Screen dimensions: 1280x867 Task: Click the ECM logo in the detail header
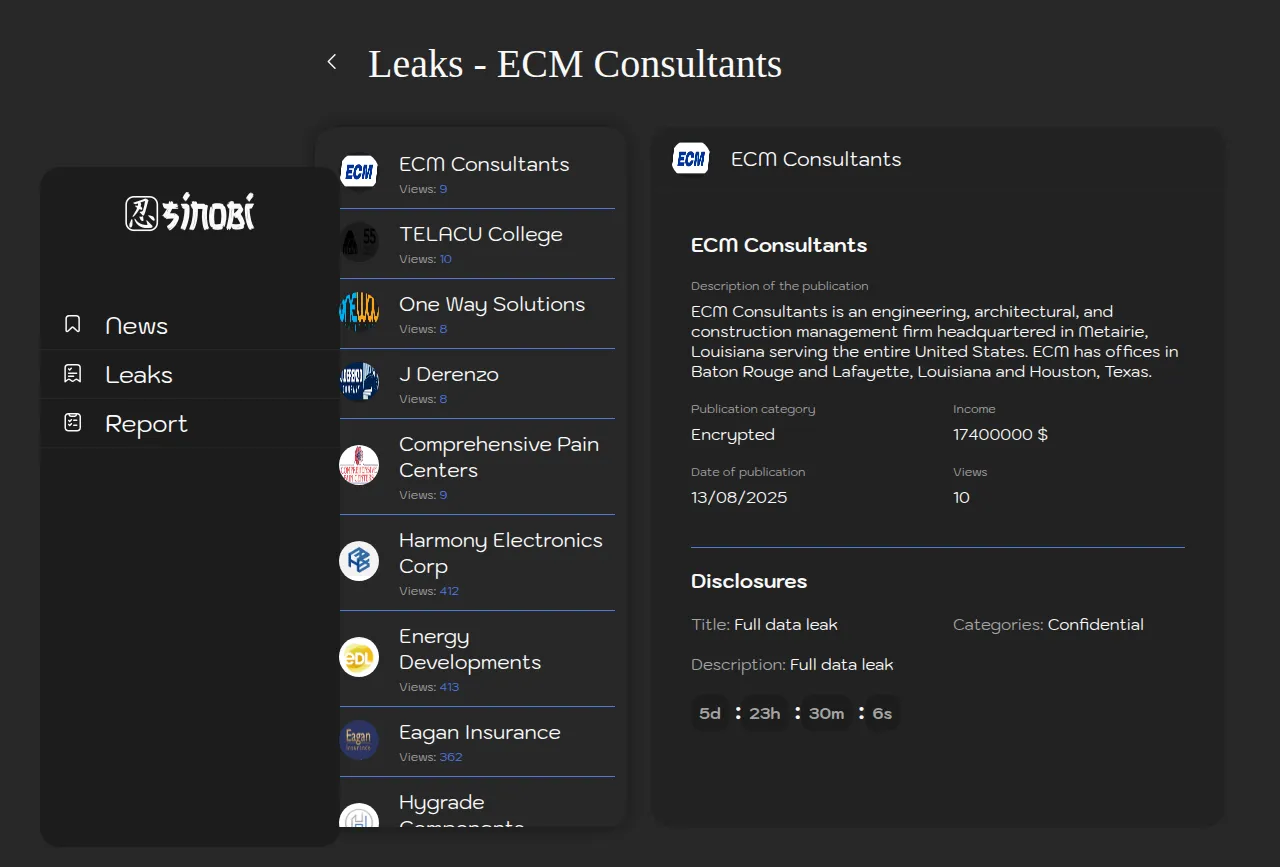coord(691,159)
